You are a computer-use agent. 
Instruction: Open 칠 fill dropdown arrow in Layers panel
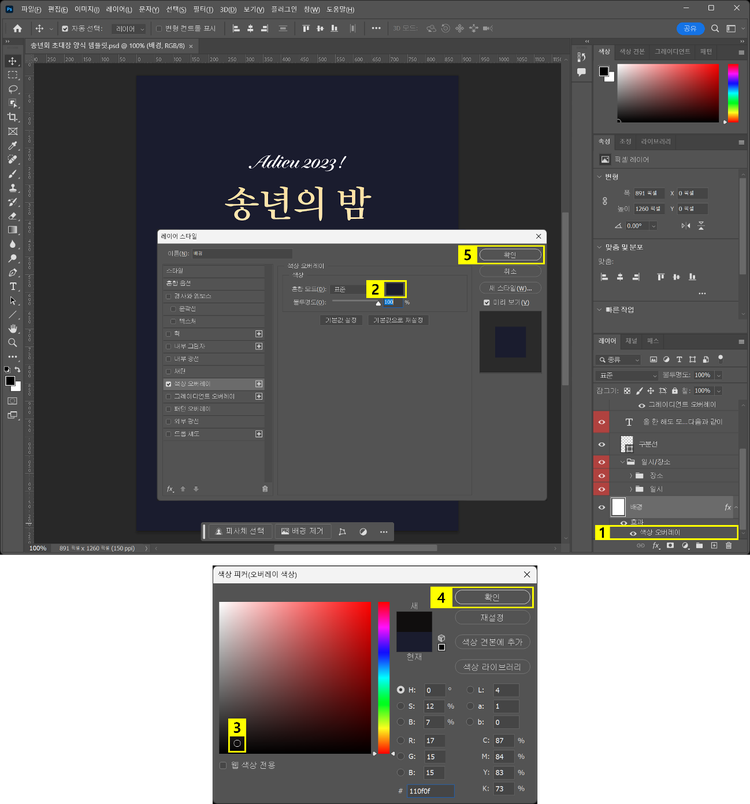[x=719, y=391]
